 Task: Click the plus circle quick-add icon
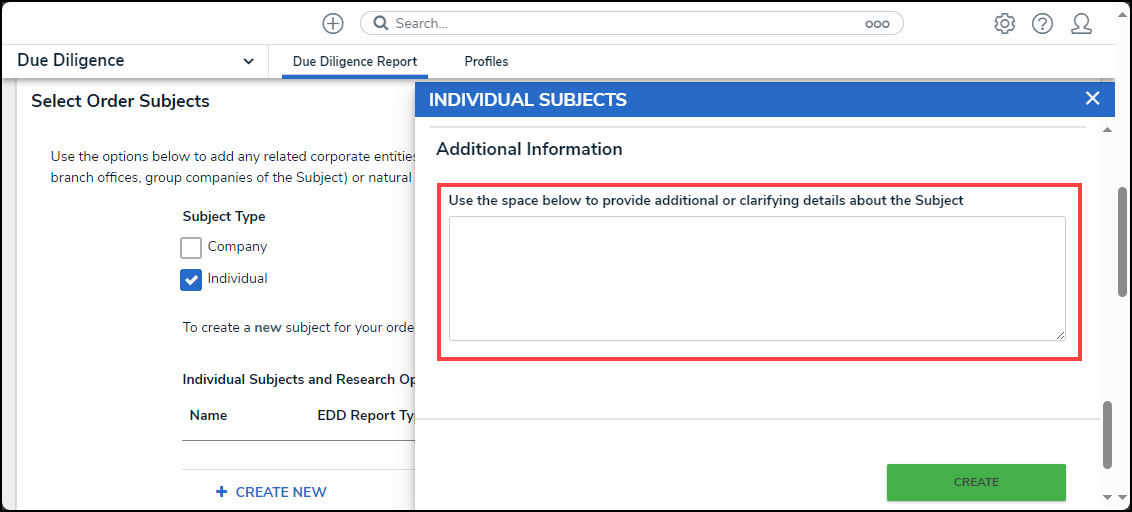(332, 24)
